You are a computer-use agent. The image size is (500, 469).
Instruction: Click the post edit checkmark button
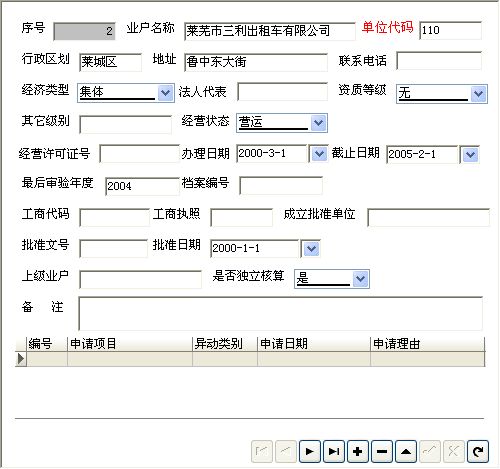click(x=430, y=451)
